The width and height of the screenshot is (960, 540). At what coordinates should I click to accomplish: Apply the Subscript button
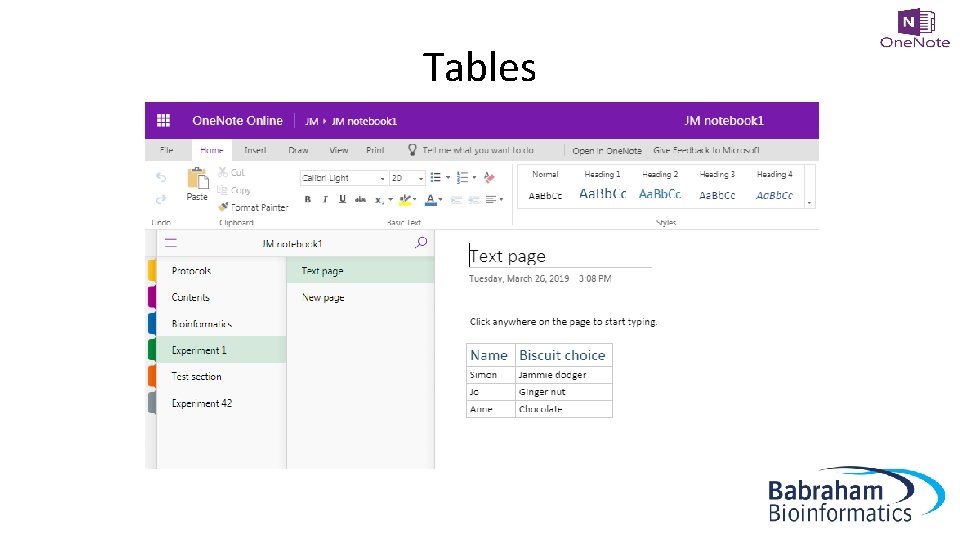tap(379, 200)
